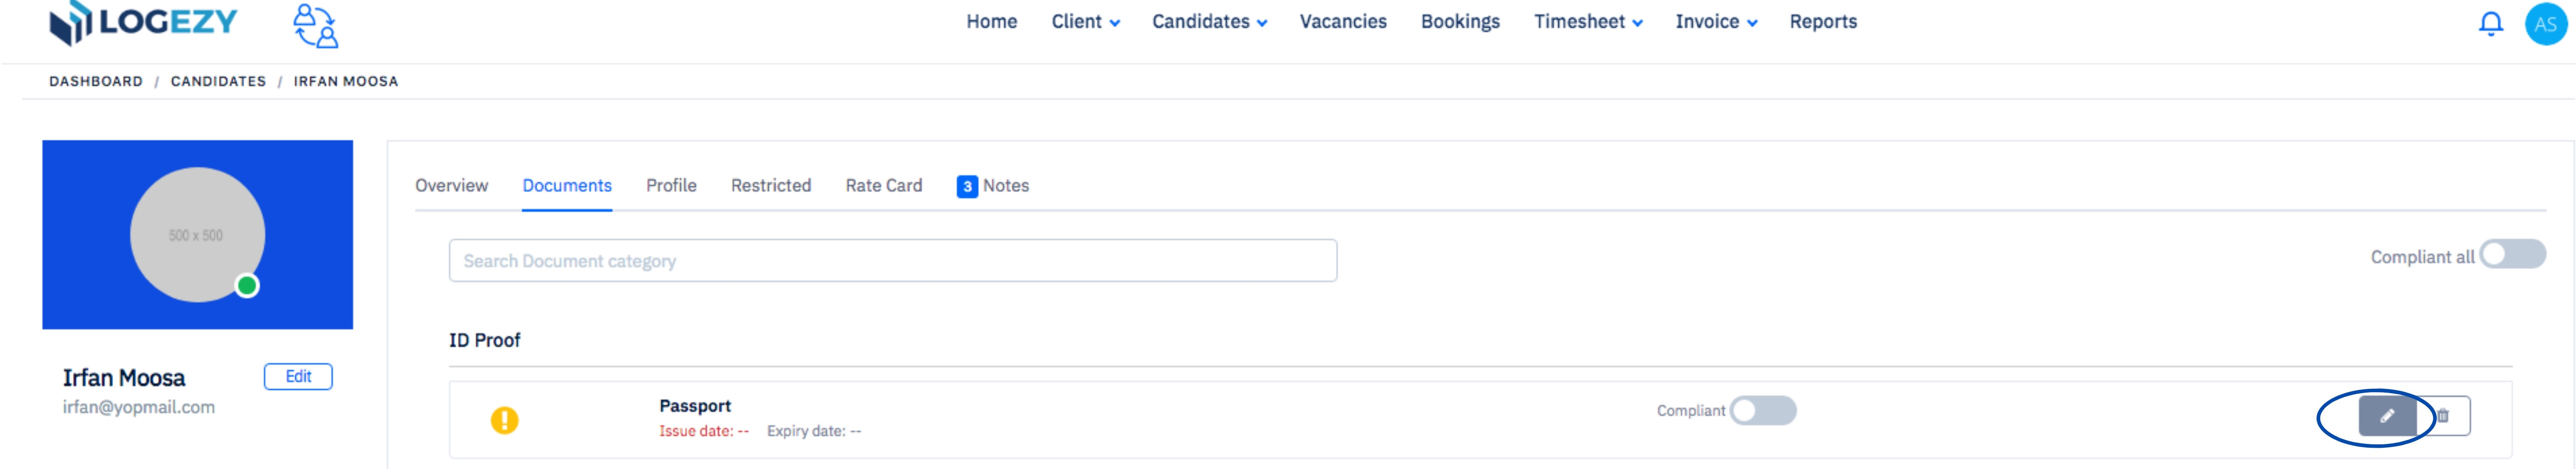This screenshot has height=469, width=2576.
Task: Click the Edit button beside Irfan Moosa
Action: [298, 377]
